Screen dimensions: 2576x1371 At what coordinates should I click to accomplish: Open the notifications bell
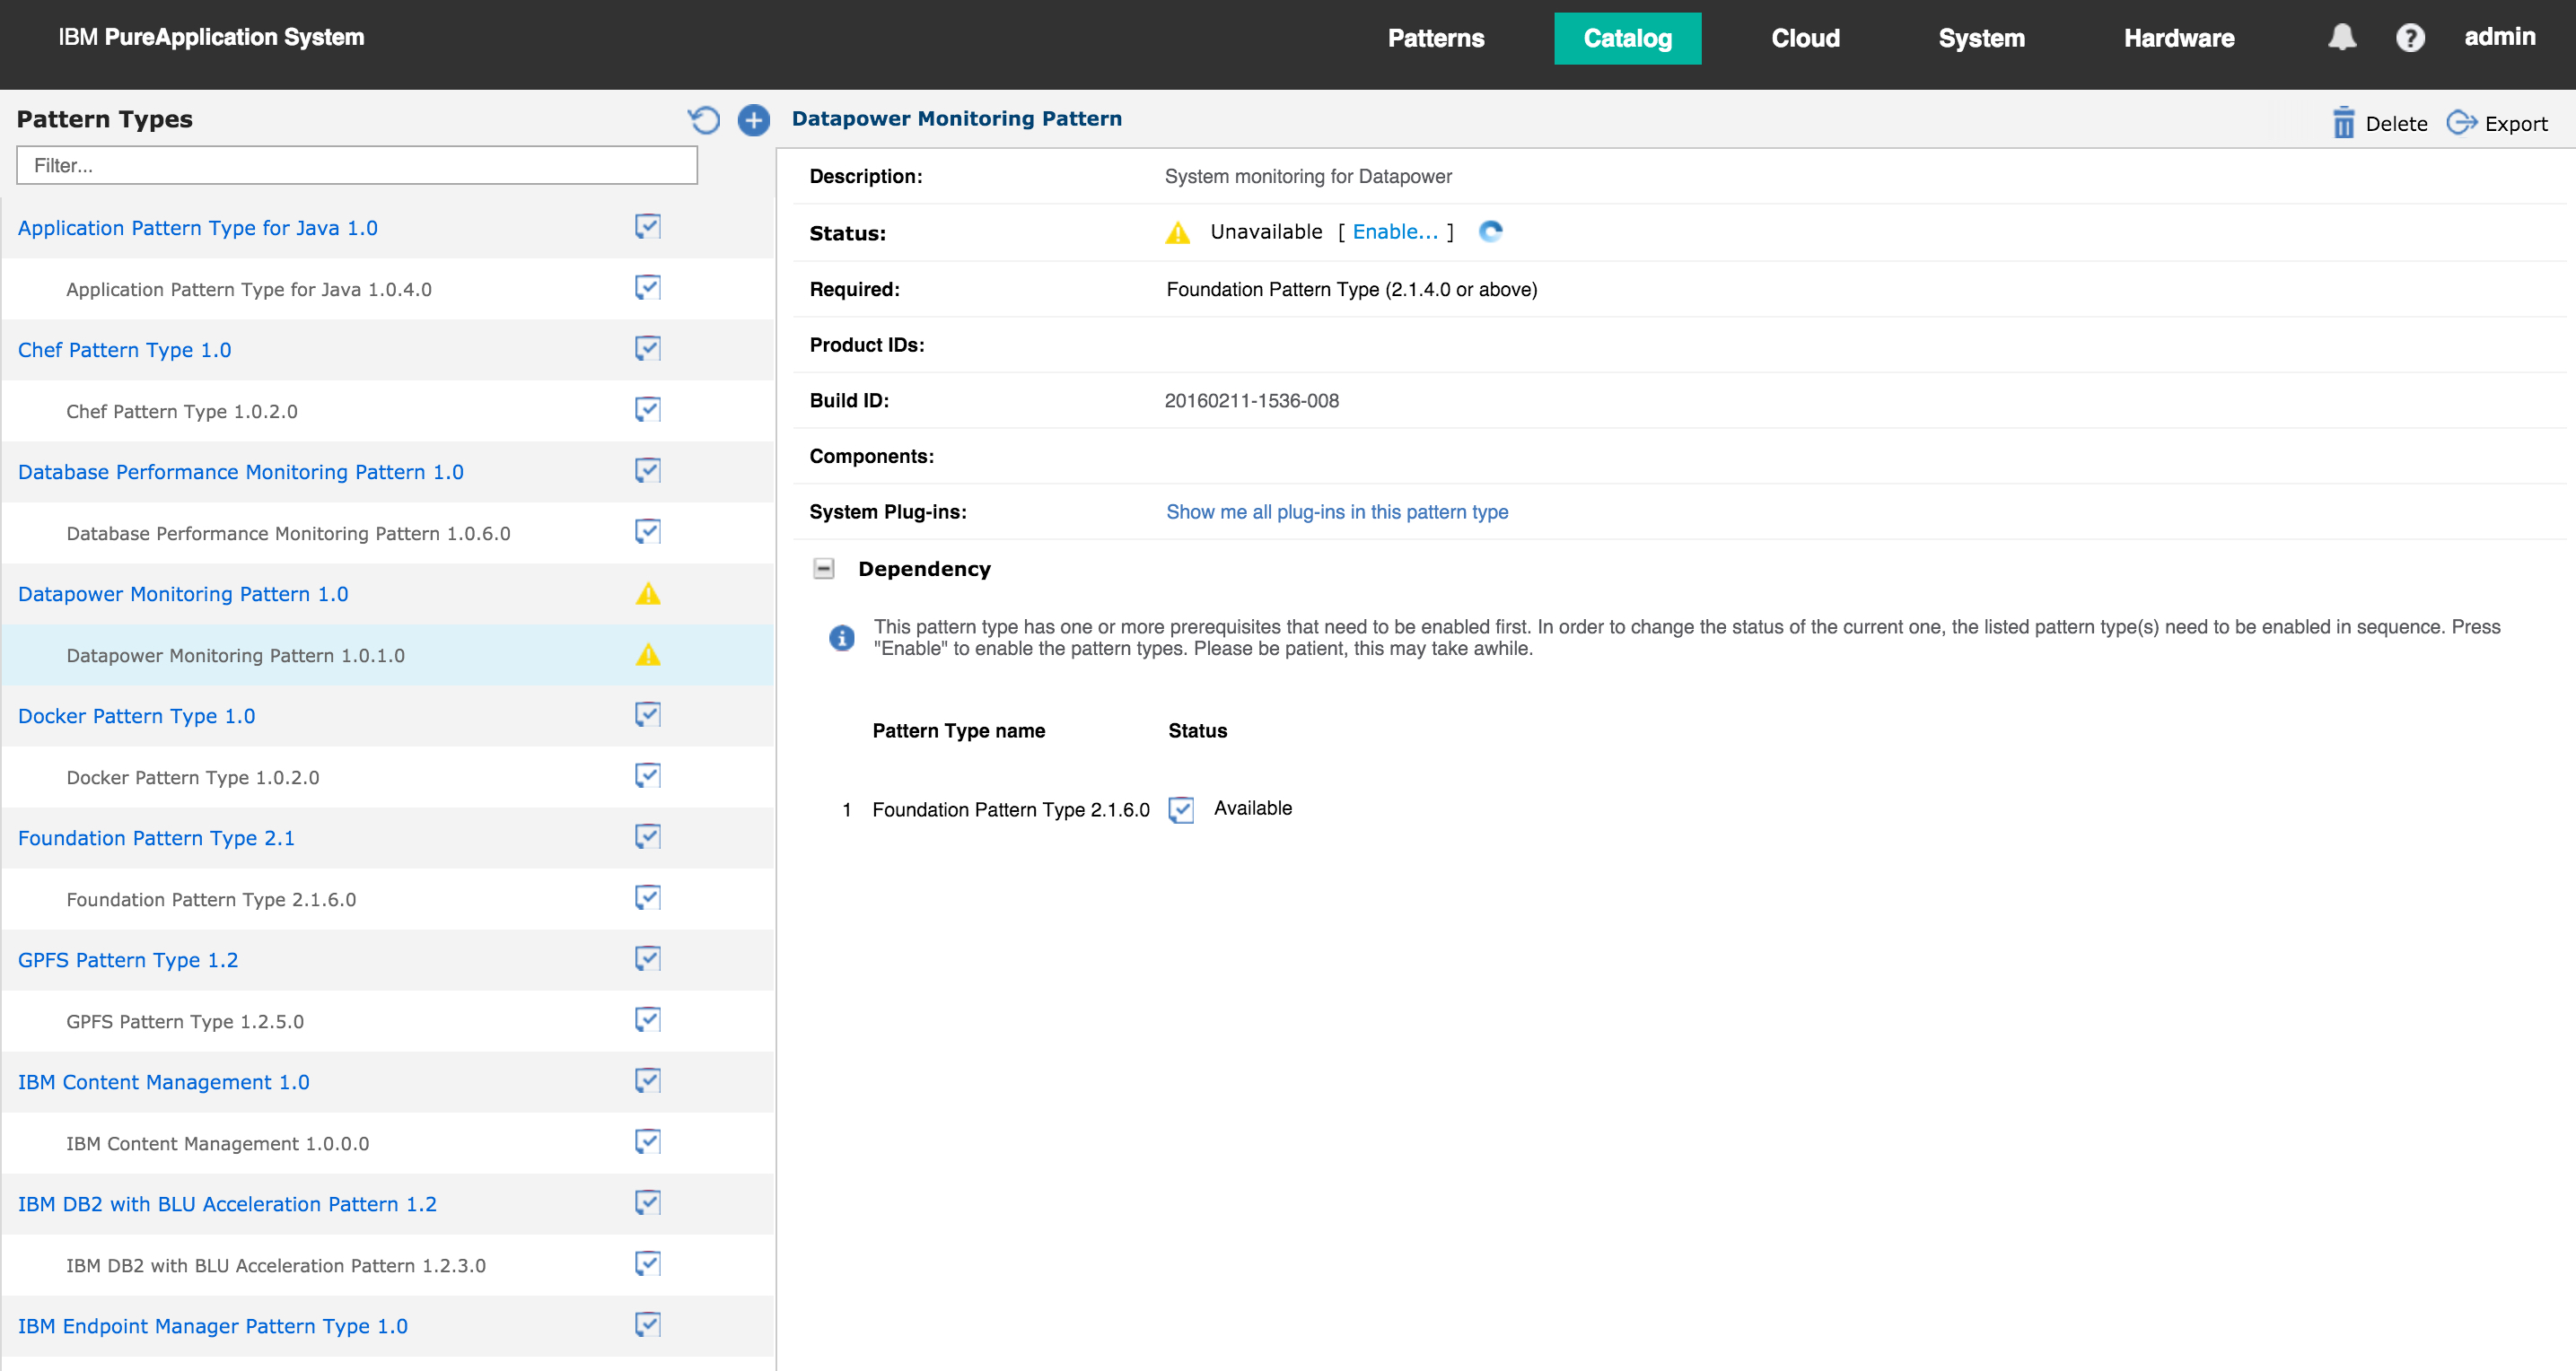click(2341, 38)
